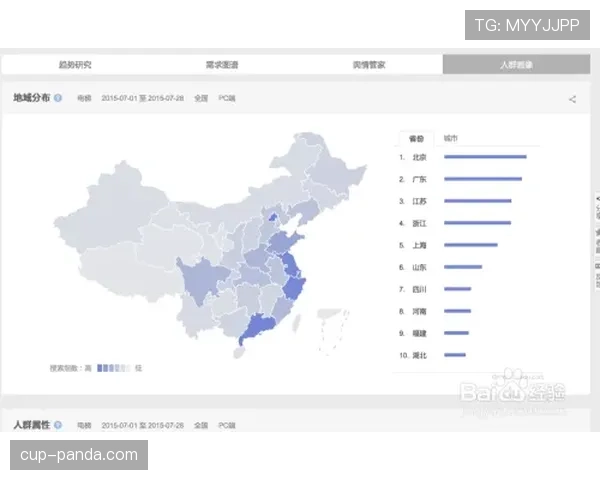Click Jiangsu province on the map

[291, 264]
